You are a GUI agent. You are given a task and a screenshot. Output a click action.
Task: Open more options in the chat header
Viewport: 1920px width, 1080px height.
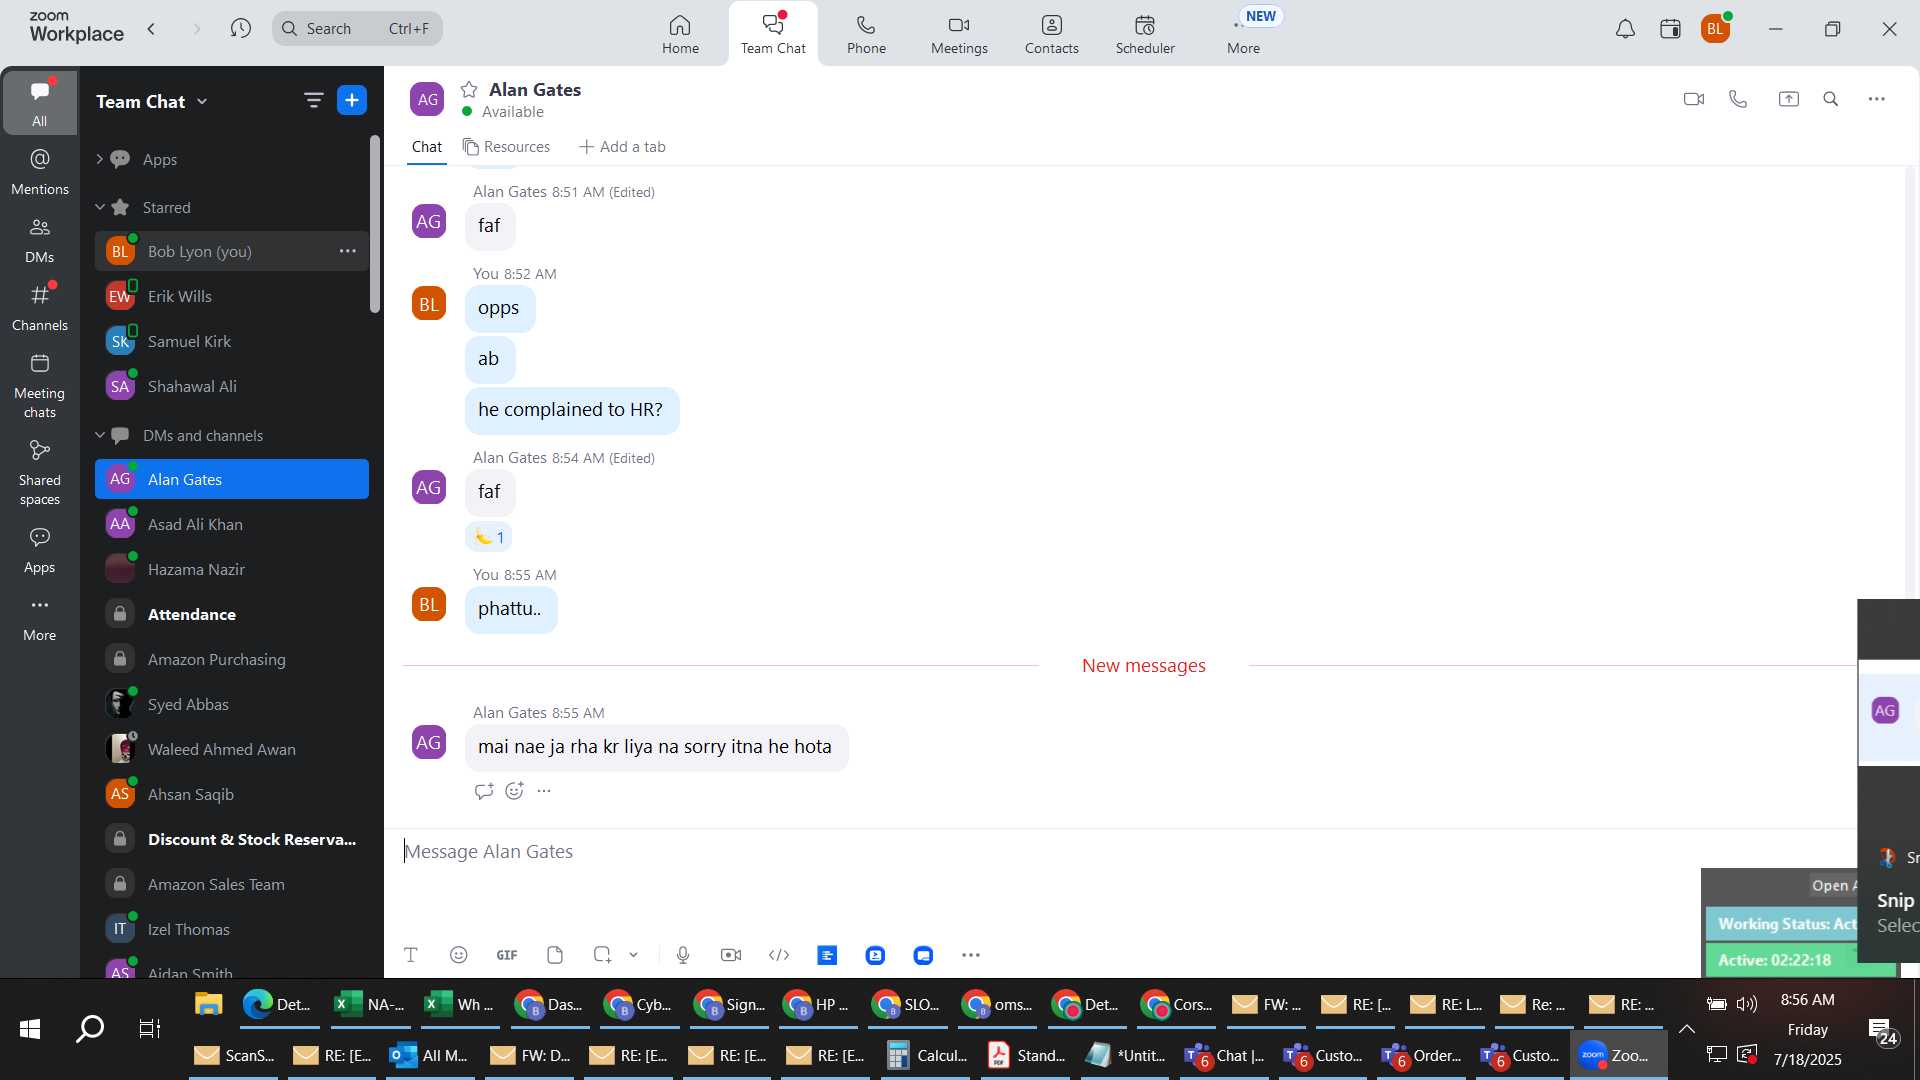pos(1877,99)
